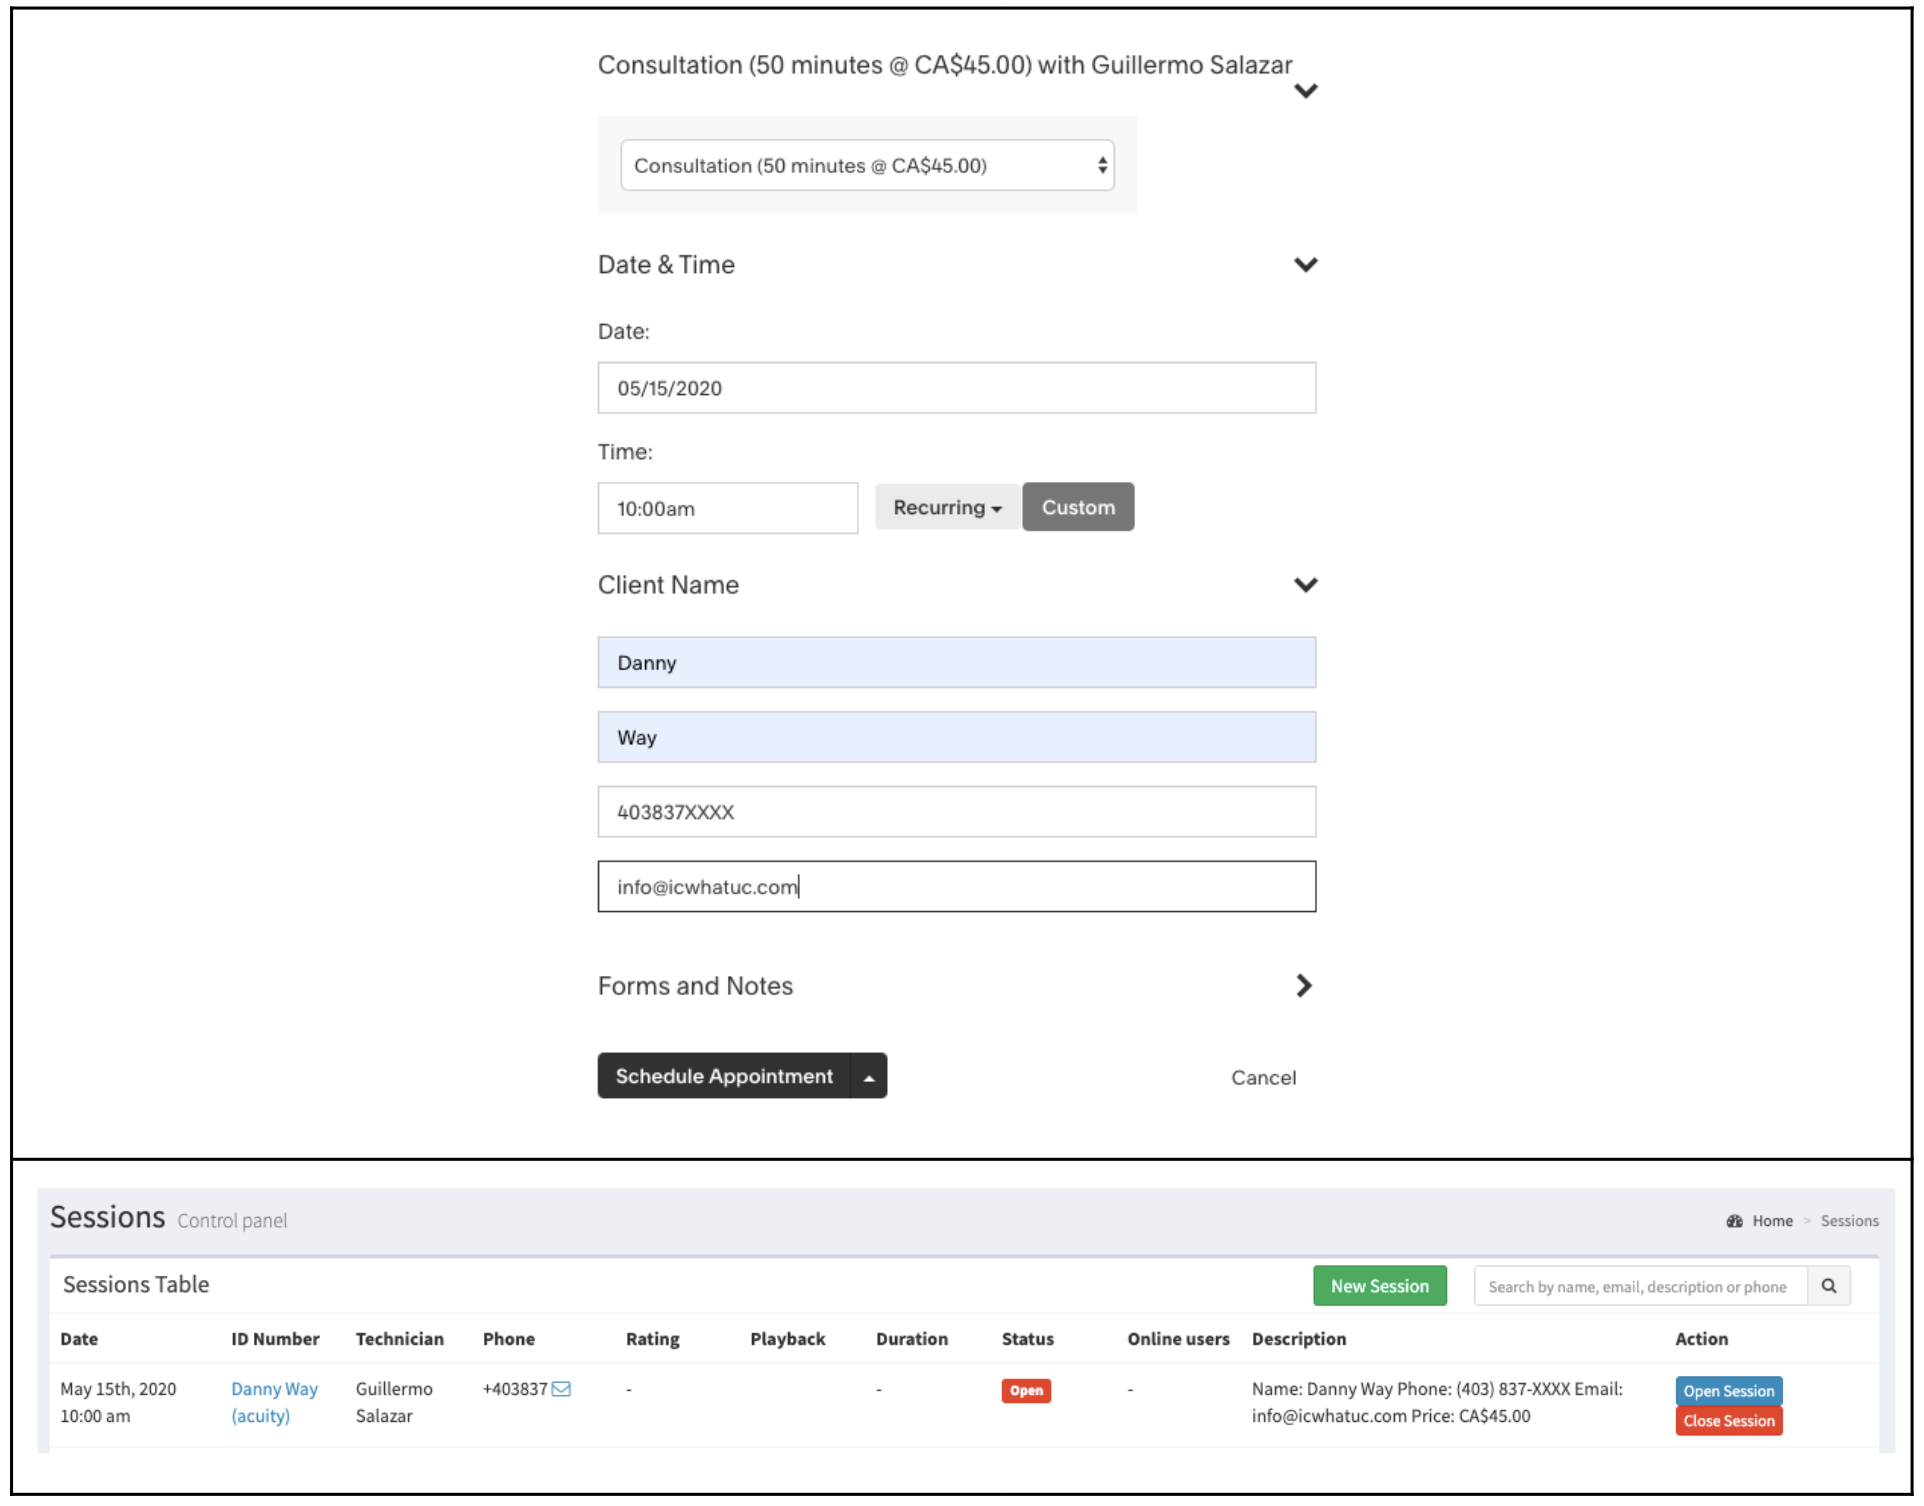Click the Technician column header
The image size is (1924, 1506).
tap(399, 1339)
